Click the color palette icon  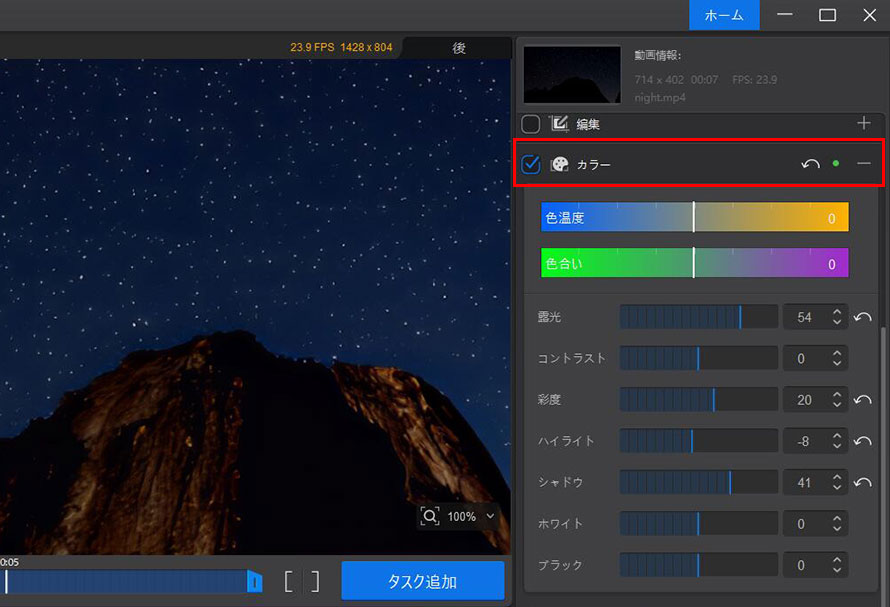559,164
